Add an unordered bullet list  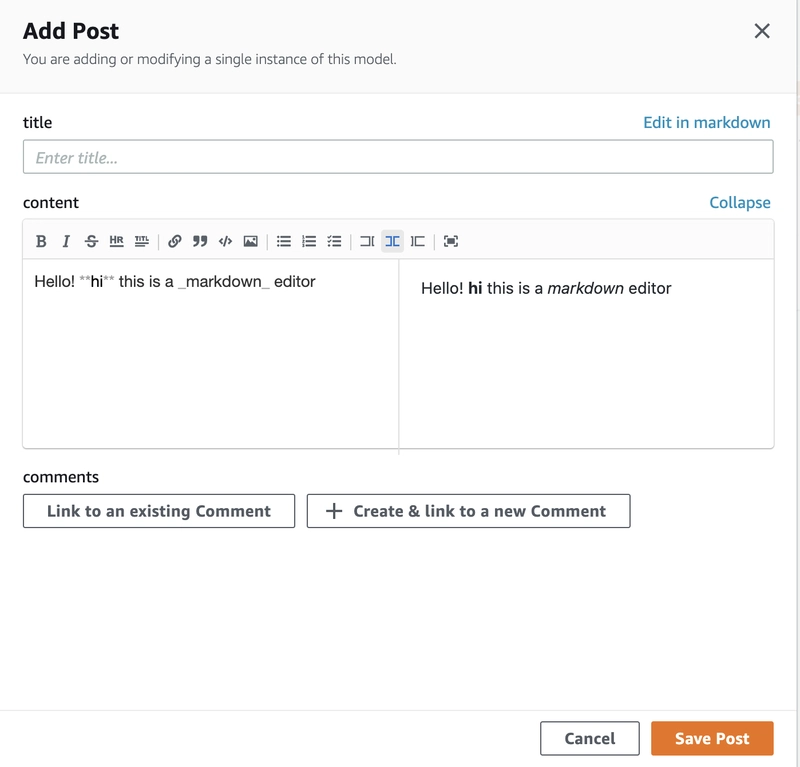pyautogui.click(x=284, y=241)
